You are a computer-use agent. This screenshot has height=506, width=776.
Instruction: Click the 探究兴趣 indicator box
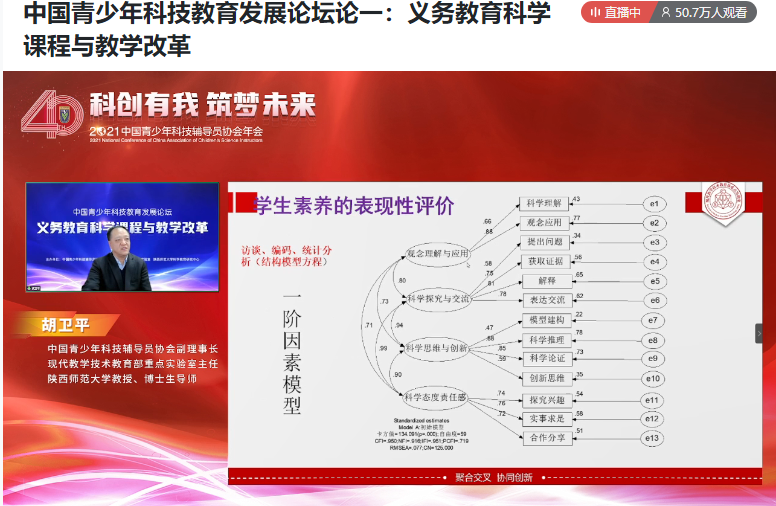(x=547, y=400)
